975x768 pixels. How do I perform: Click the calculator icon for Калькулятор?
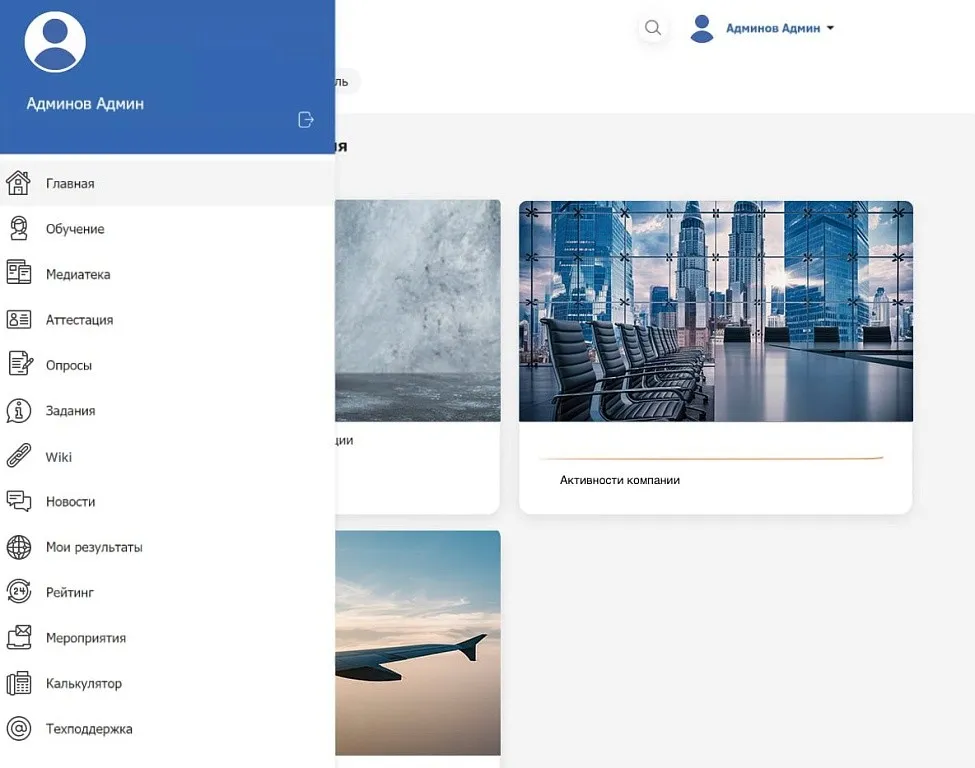[x=18, y=684]
